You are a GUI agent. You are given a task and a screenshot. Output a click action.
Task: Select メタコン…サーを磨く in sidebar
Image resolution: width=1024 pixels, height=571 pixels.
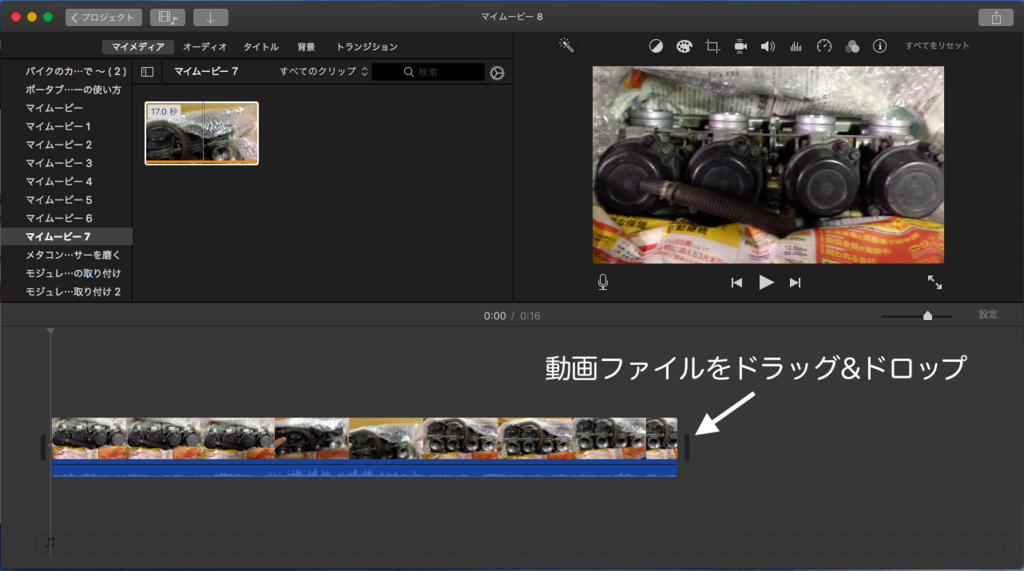[x=73, y=255]
